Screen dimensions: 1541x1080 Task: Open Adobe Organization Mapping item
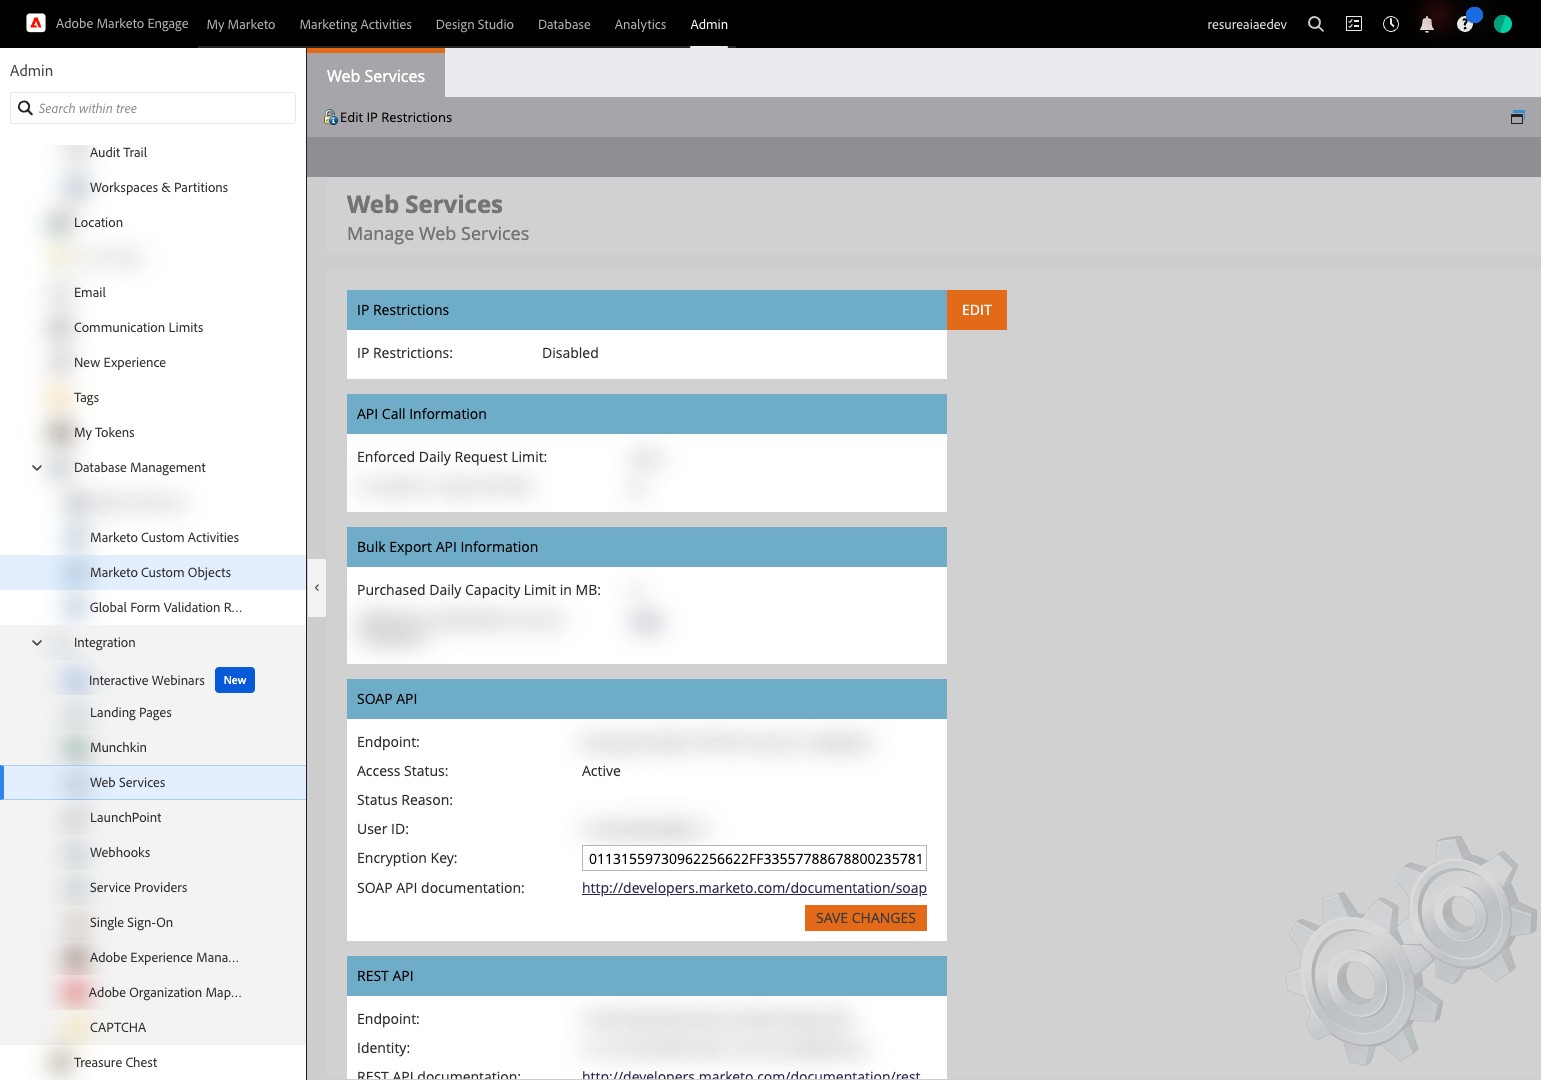point(165,993)
